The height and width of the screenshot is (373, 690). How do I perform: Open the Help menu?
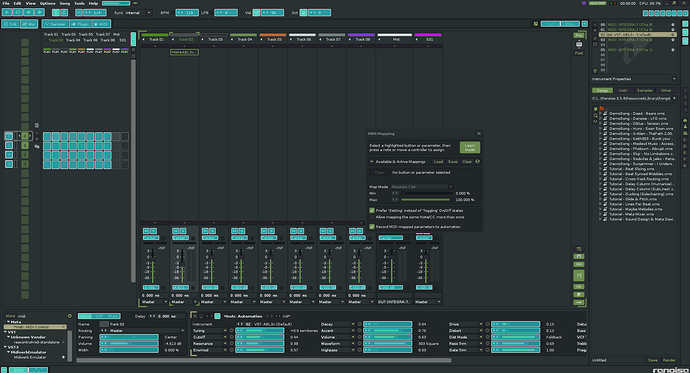[93, 3]
